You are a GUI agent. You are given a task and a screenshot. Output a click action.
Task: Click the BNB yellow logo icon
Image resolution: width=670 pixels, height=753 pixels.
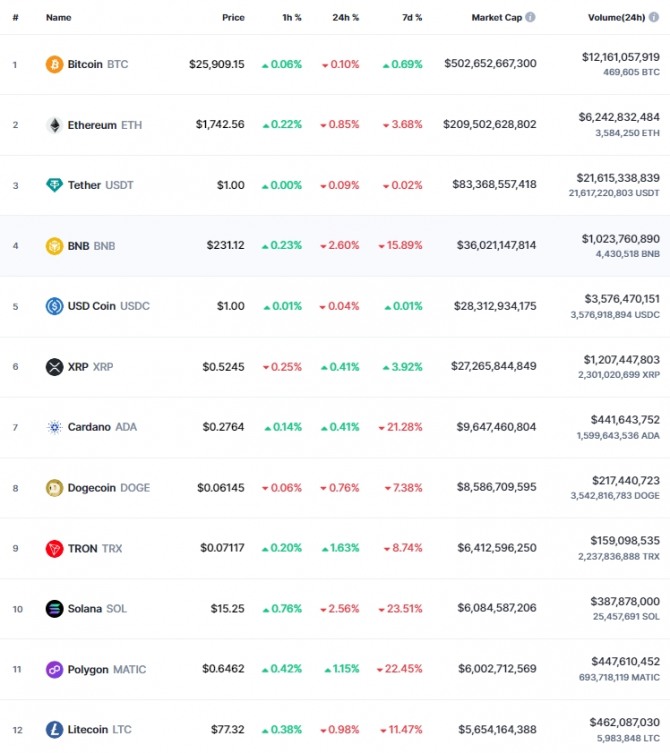54,246
